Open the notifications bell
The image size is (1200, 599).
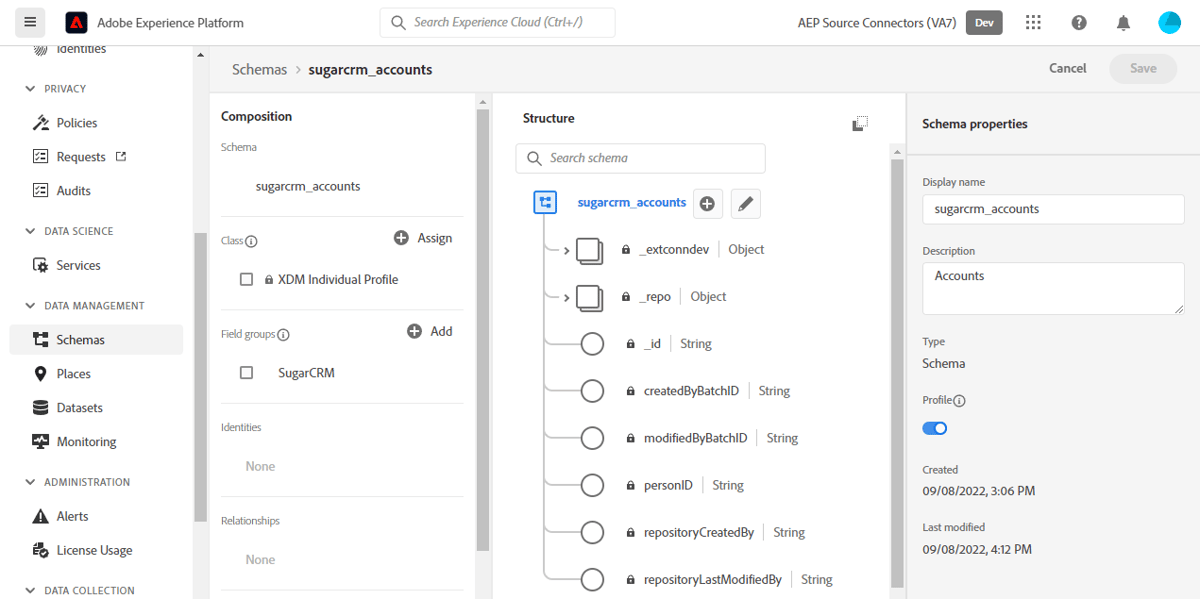(1123, 22)
